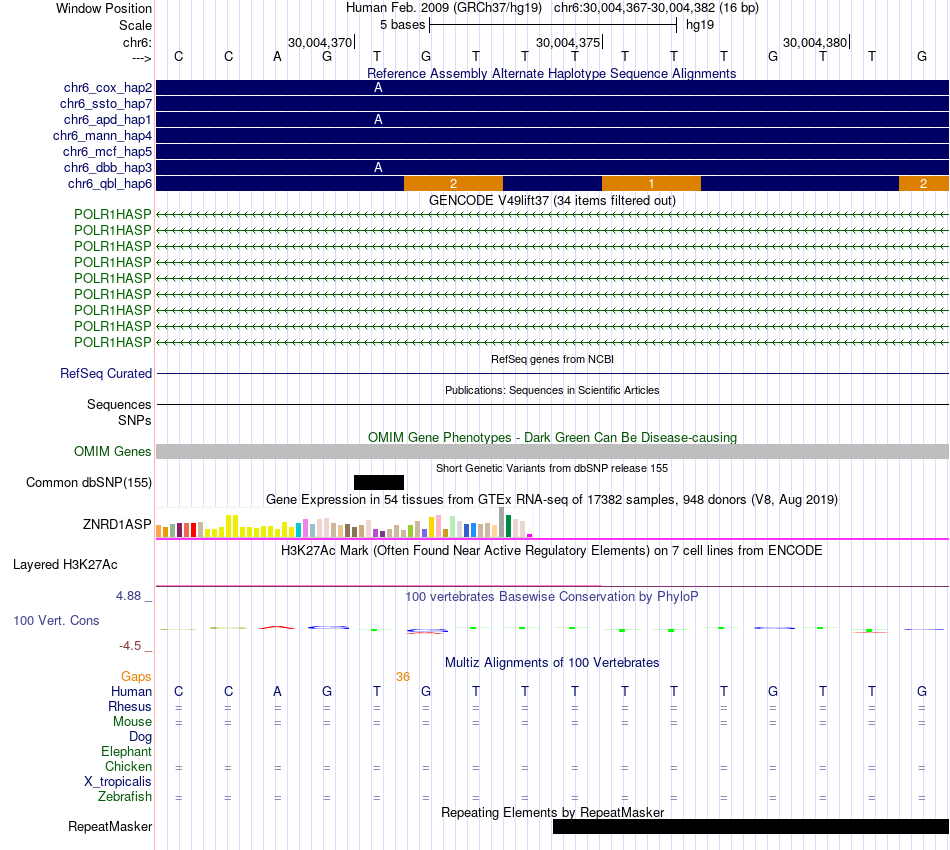Click the ZNRD1ASP expression bar chart

344,523
